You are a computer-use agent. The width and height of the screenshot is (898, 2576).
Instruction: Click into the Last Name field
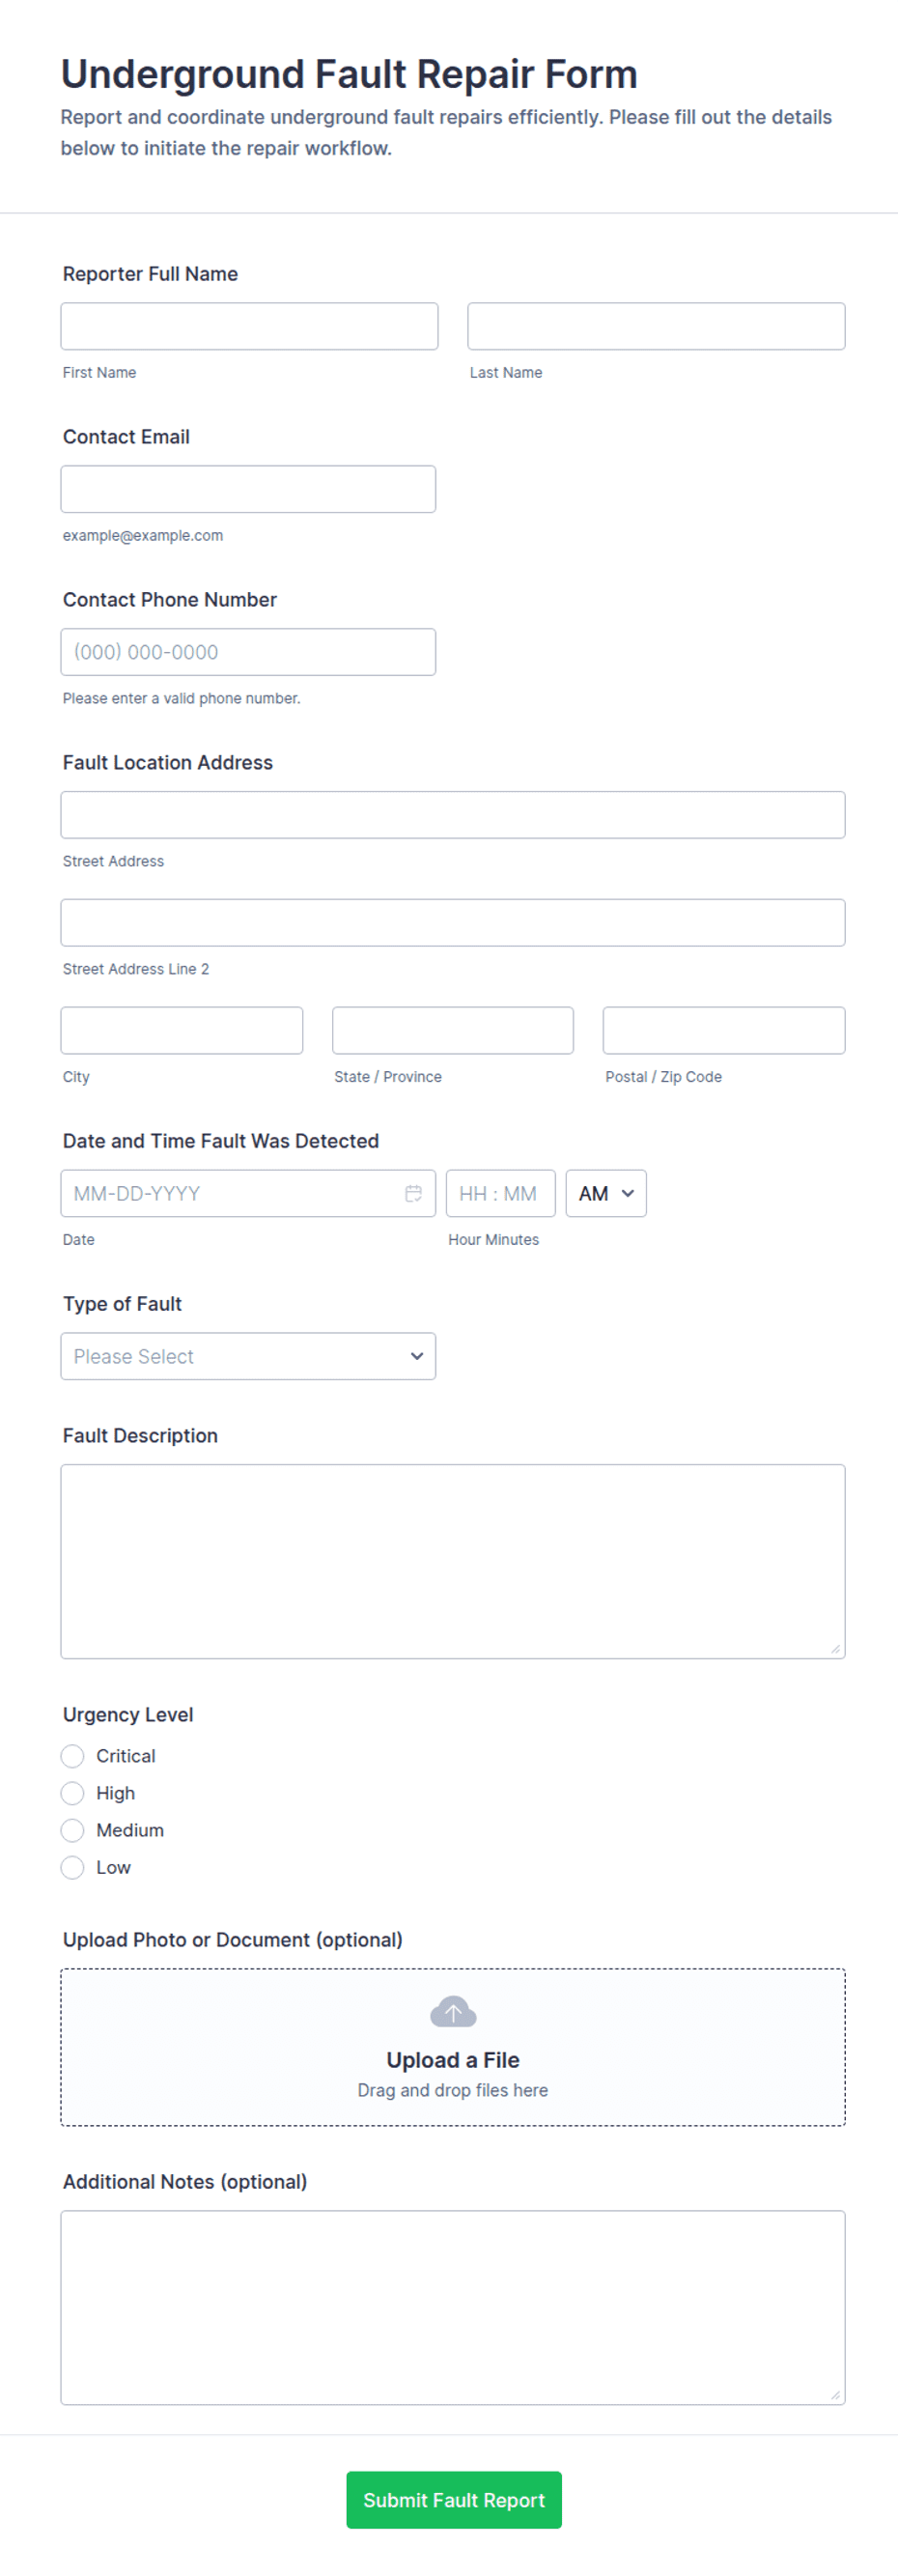656,326
